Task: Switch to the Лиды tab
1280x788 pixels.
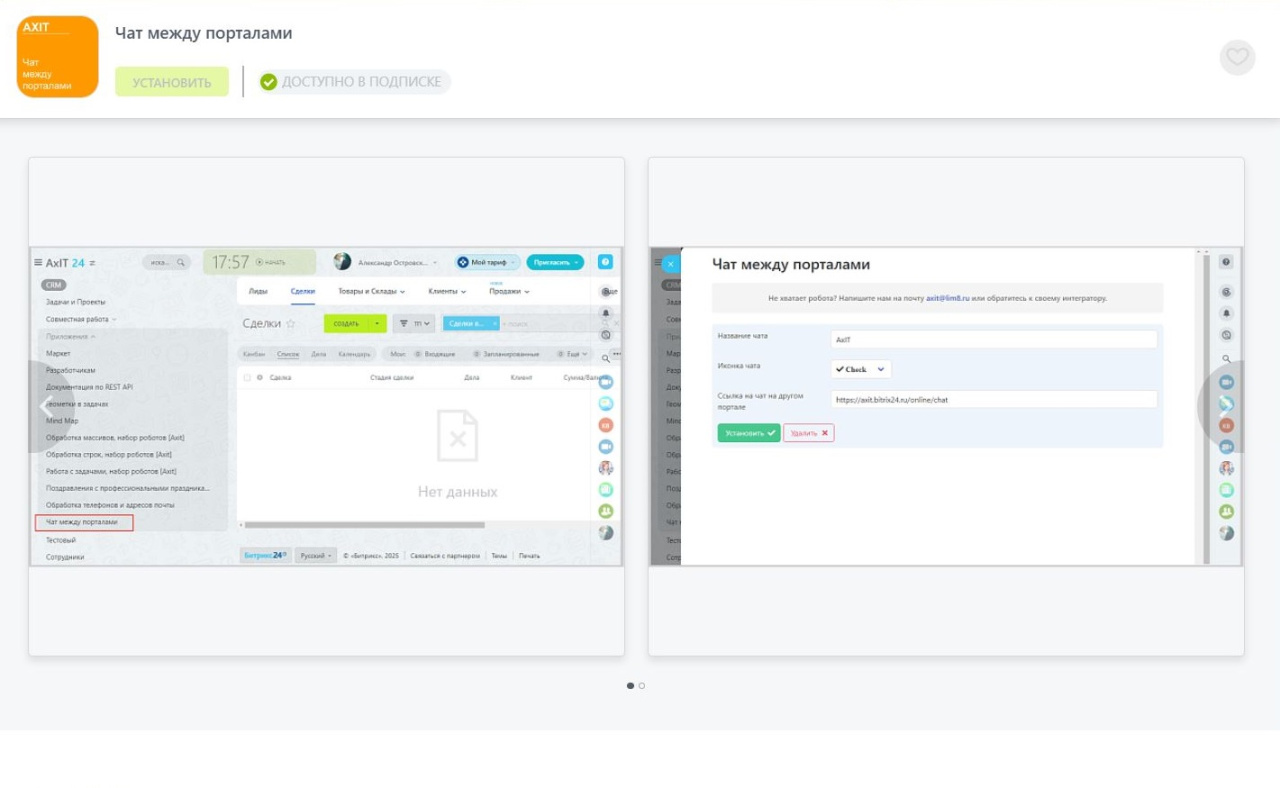Action: (258, 291)
